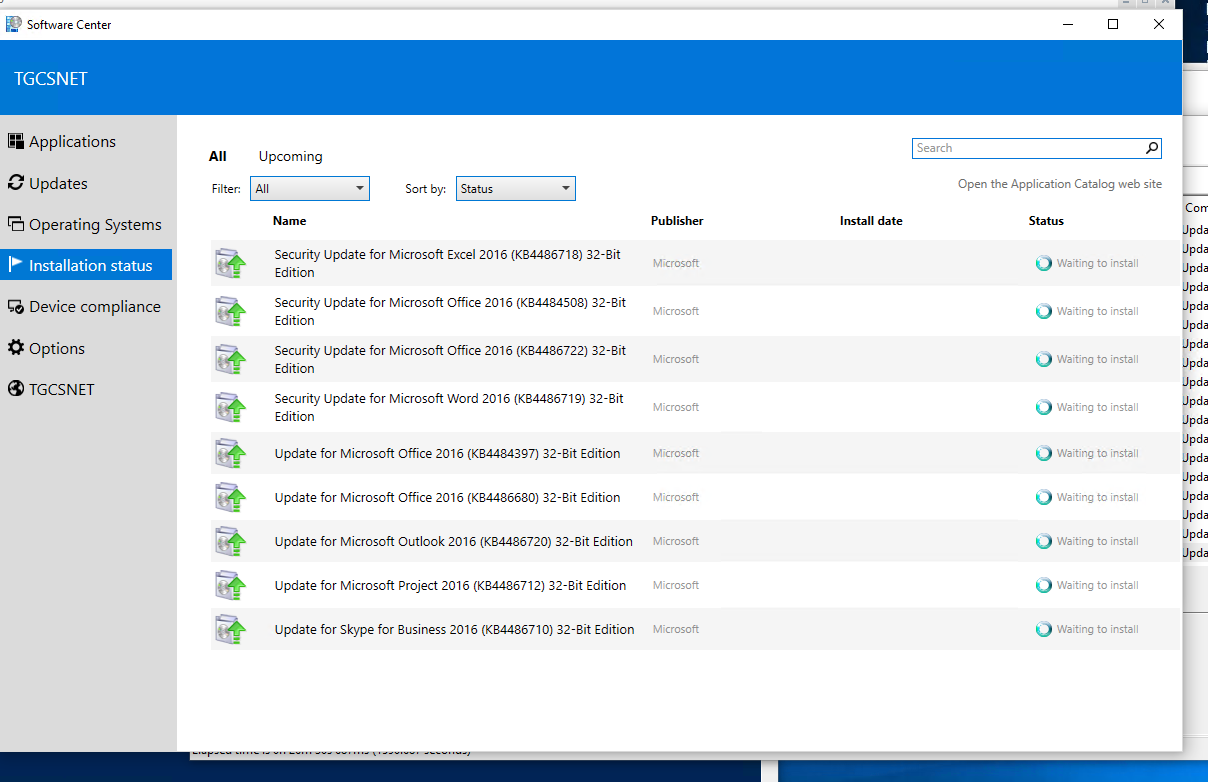Image resolution: width=1208 pixels, height=782 pixels.
Task: Sort updates by clicking Name column header
Action: pyautogui.click(x=289, y=221)
